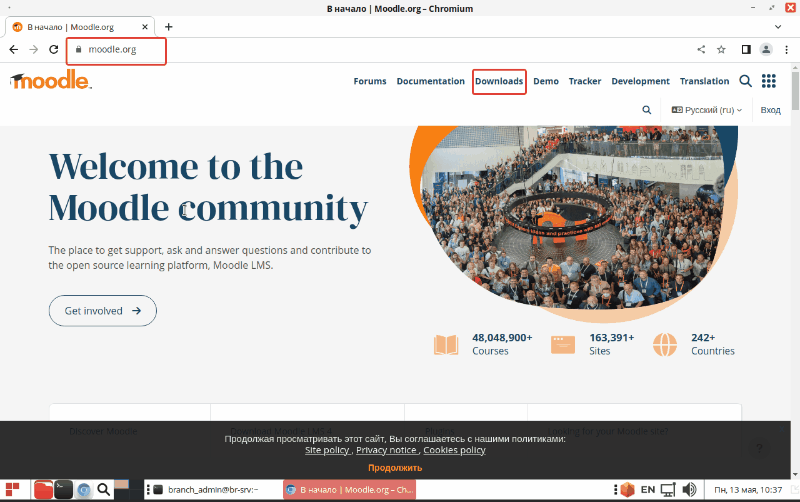Open the Русский (ru) language dropdown
Viewport: 800px width, 502px height.
[707, 110]
